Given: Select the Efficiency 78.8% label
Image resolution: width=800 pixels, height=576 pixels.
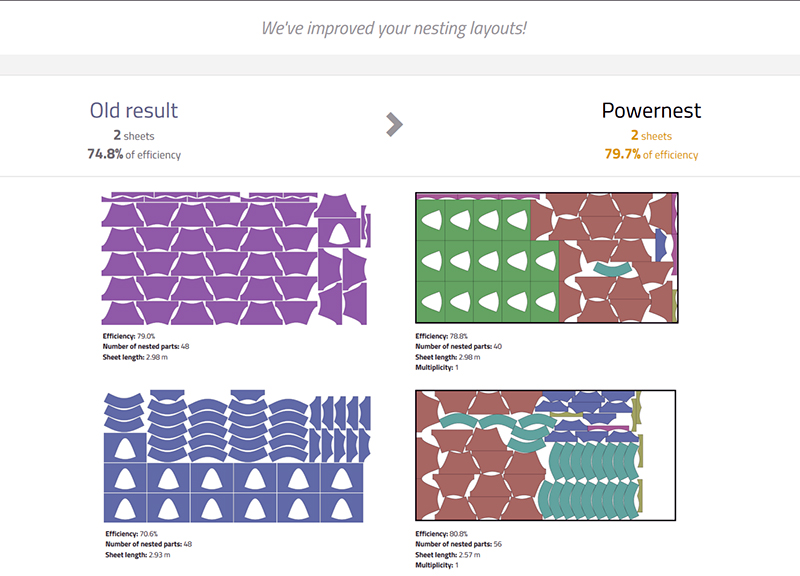Looking at the screenshot, I should 440,337.
